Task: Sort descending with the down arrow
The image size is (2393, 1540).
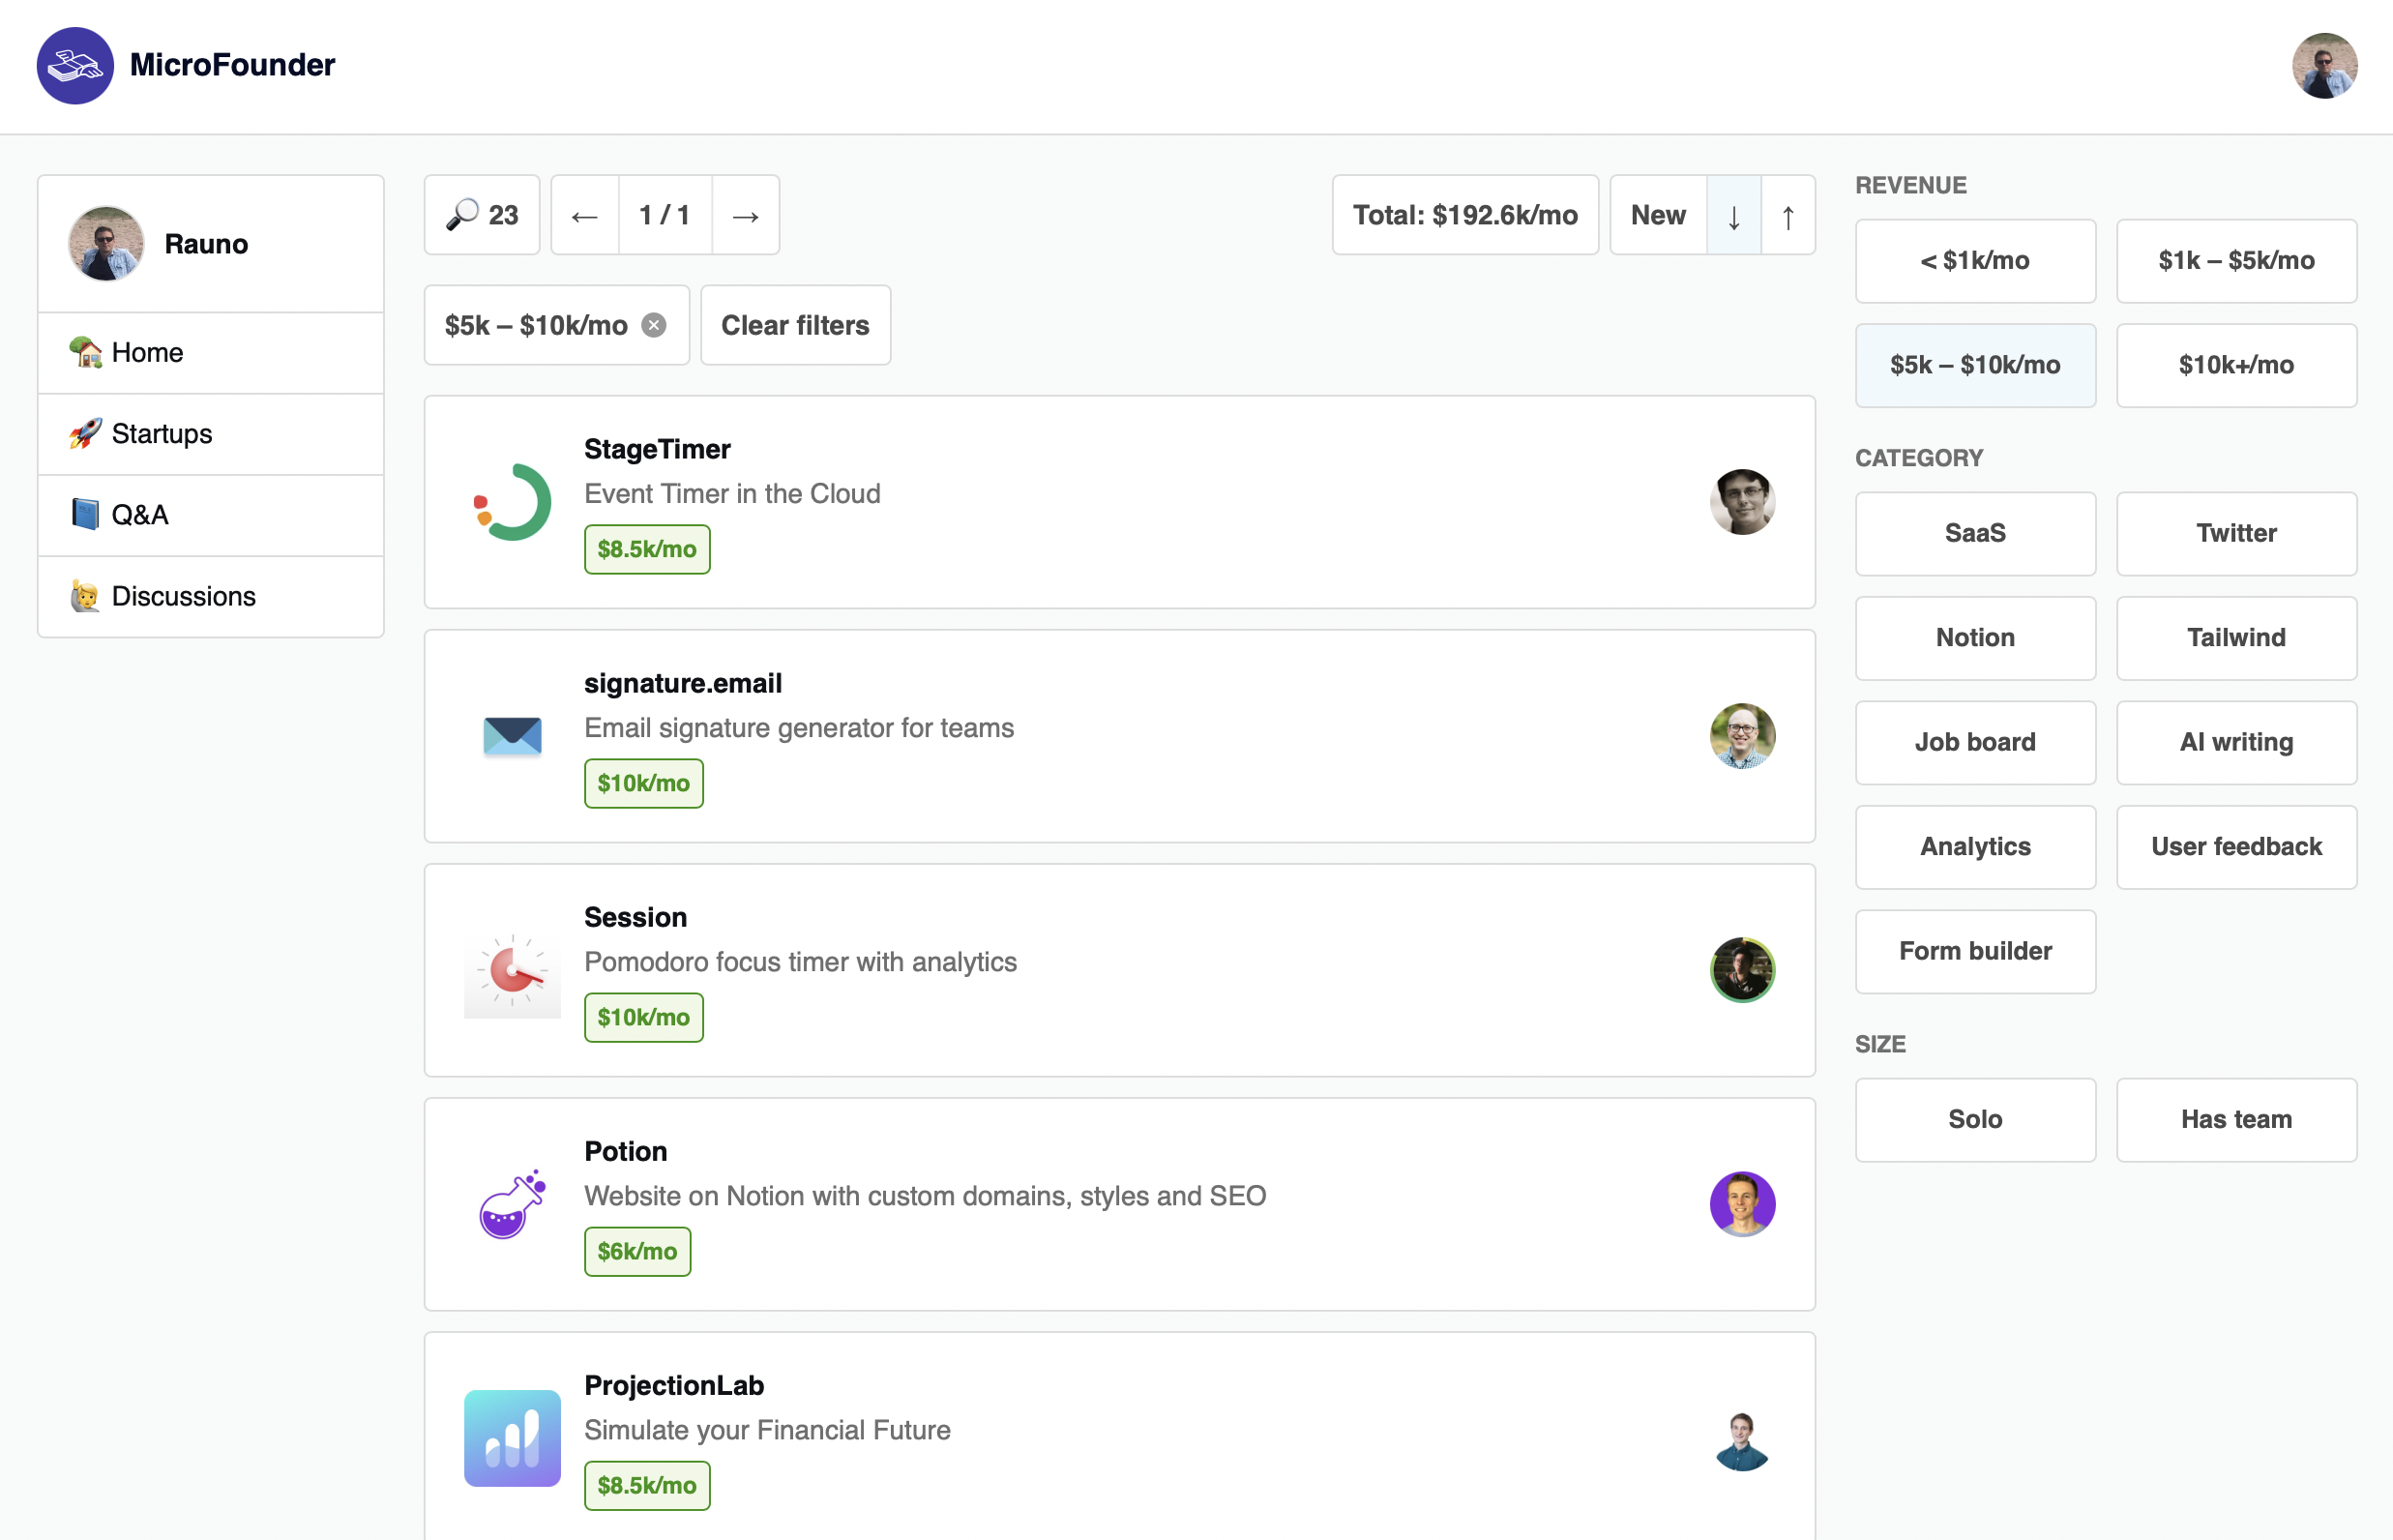Action: pos(1733,215)
